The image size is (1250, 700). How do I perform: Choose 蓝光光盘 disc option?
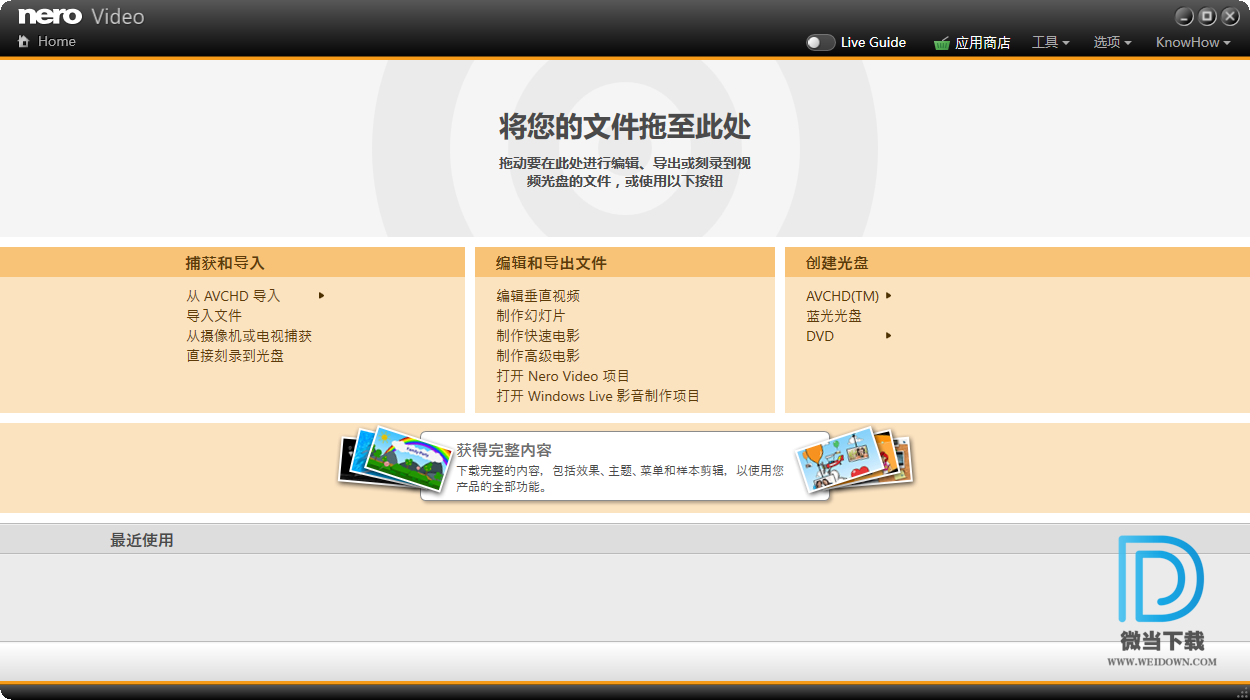coord(834,316)
